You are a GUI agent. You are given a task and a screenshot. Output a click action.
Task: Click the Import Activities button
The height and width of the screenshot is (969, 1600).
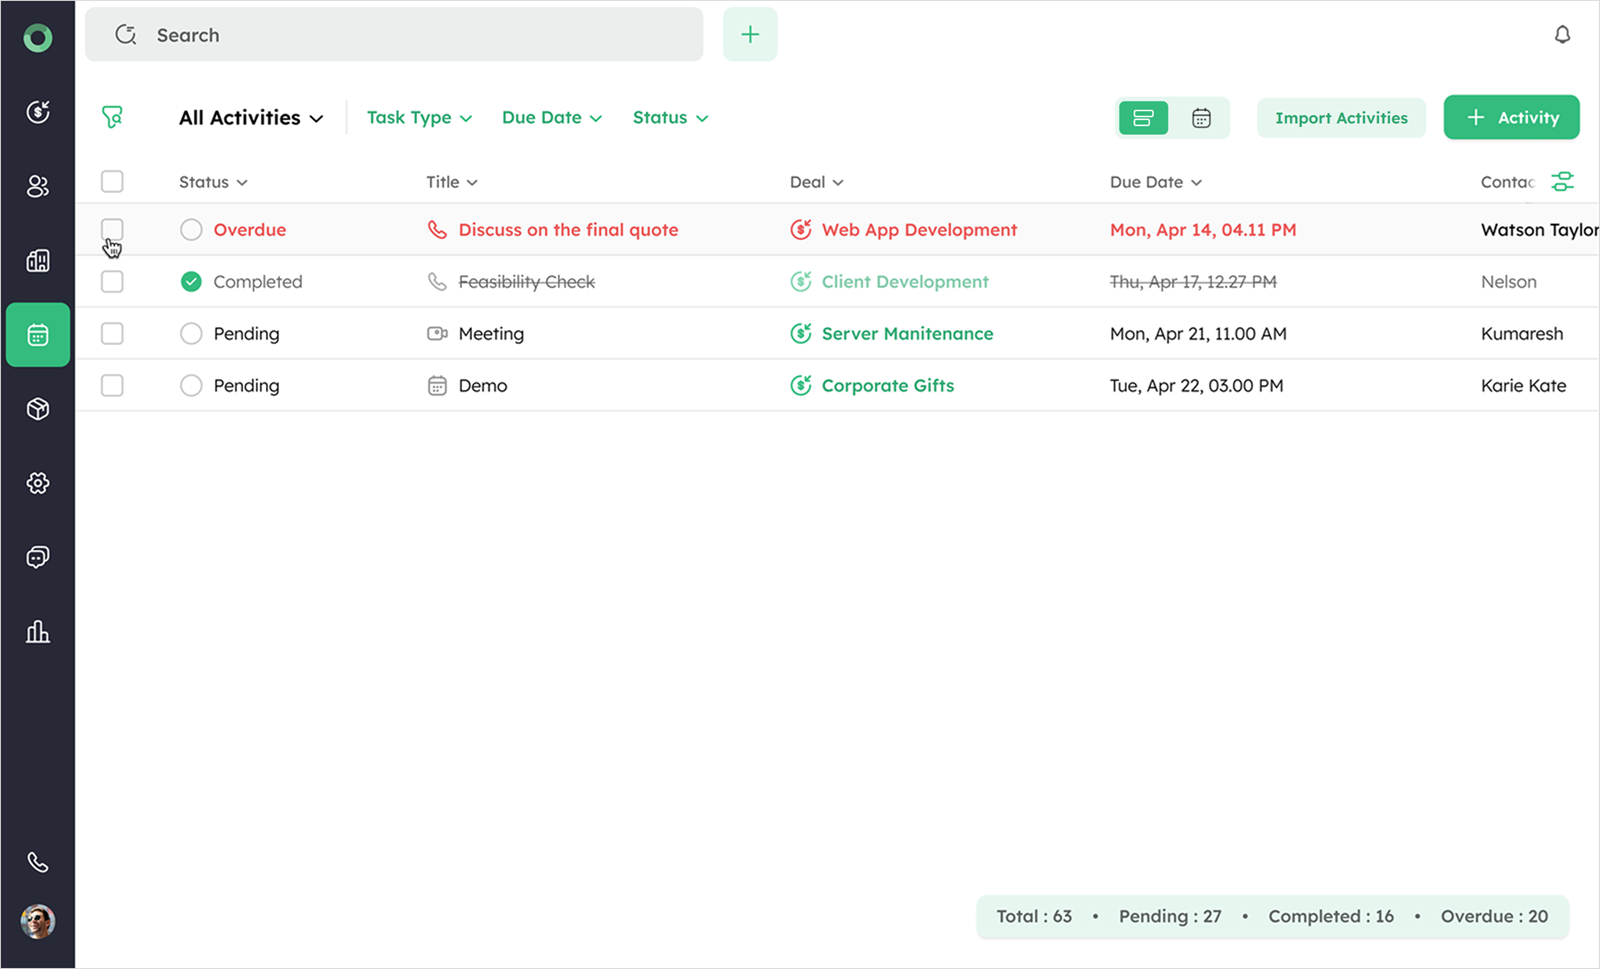click(x=1341, y=118)
